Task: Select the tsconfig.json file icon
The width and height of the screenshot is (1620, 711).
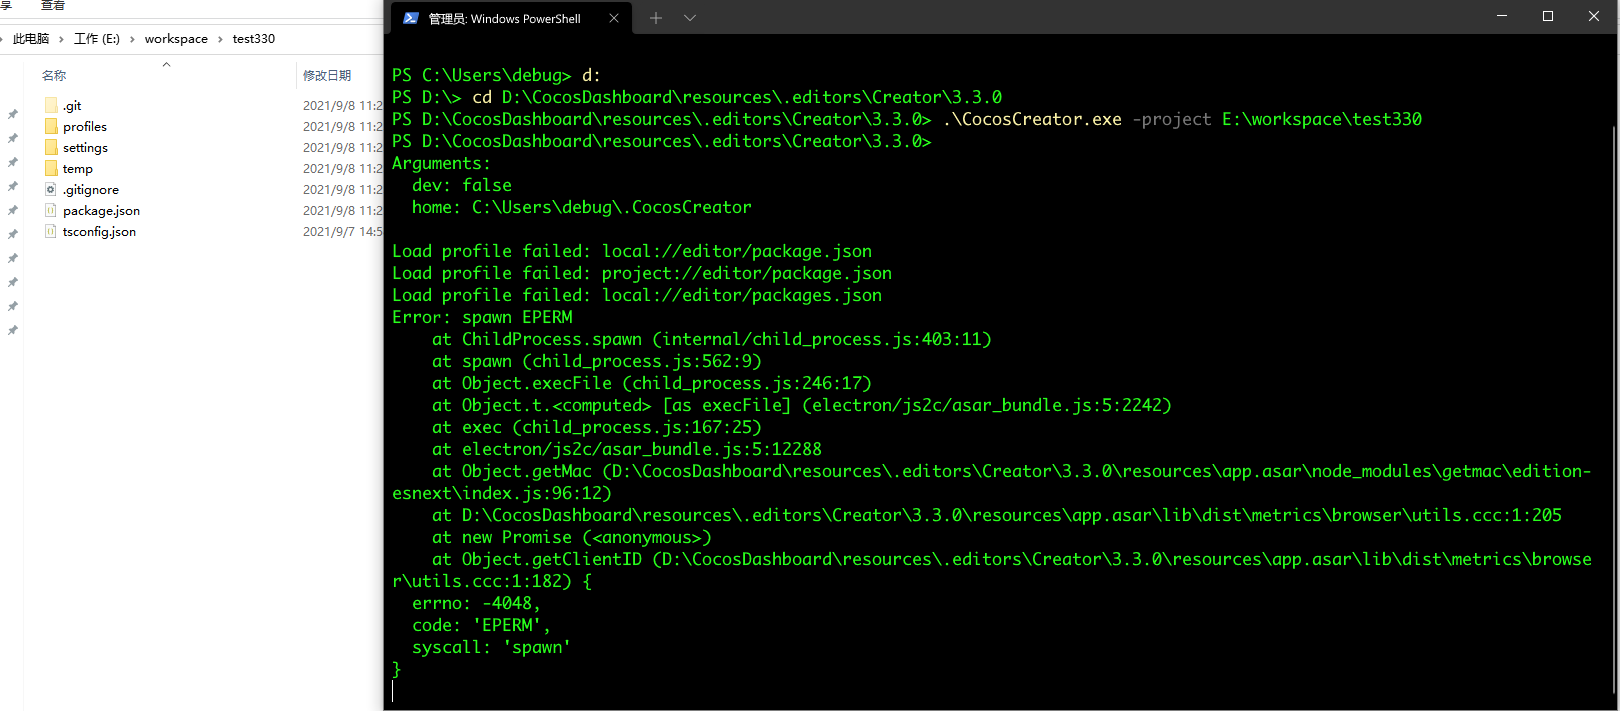Action: [51, 231]
